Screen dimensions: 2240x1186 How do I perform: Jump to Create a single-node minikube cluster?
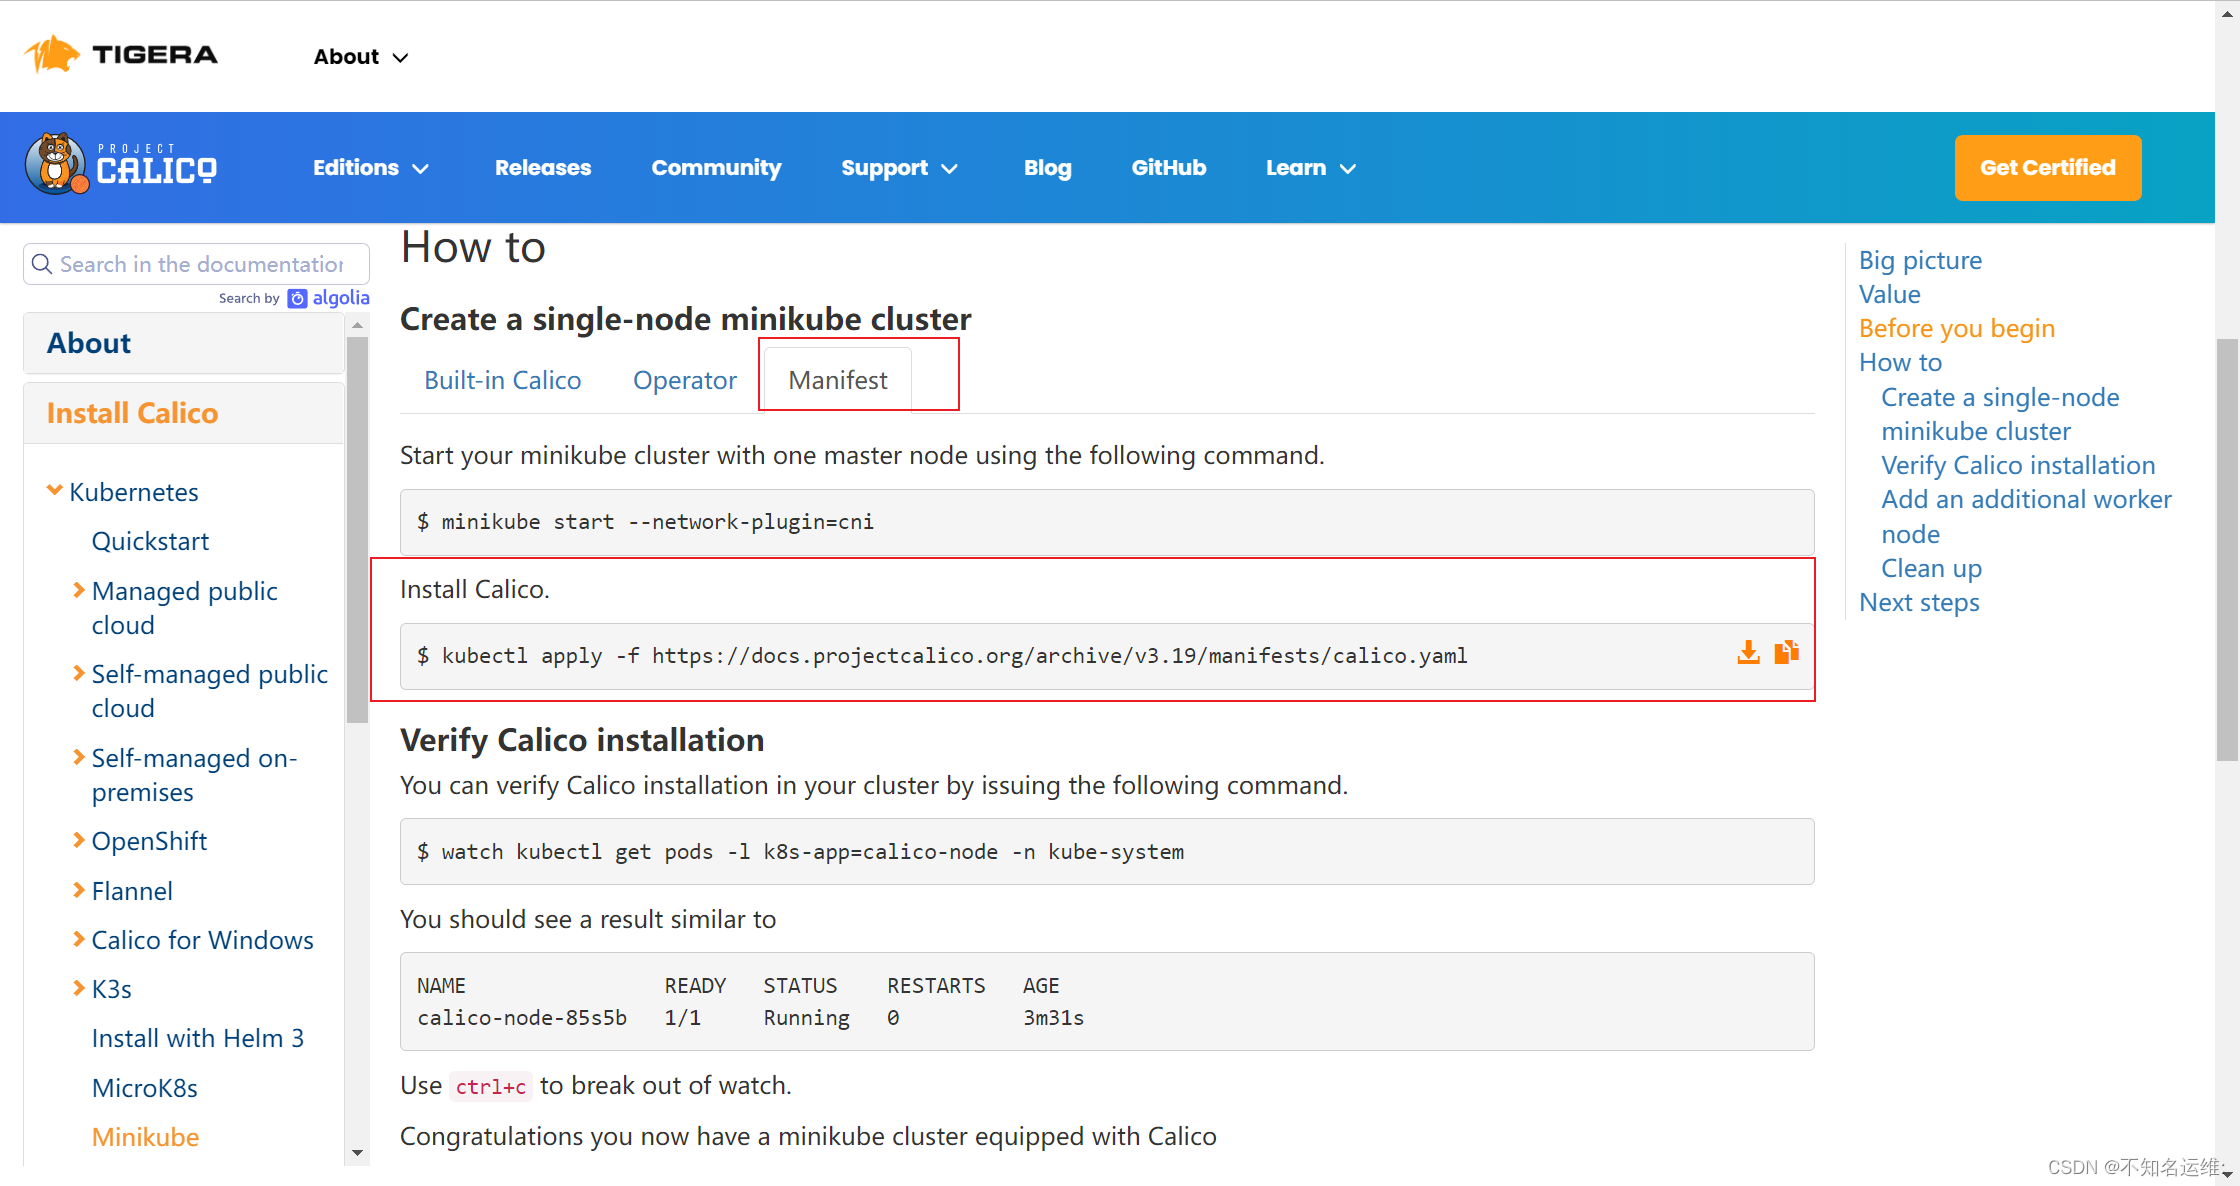pos(2000,414)
